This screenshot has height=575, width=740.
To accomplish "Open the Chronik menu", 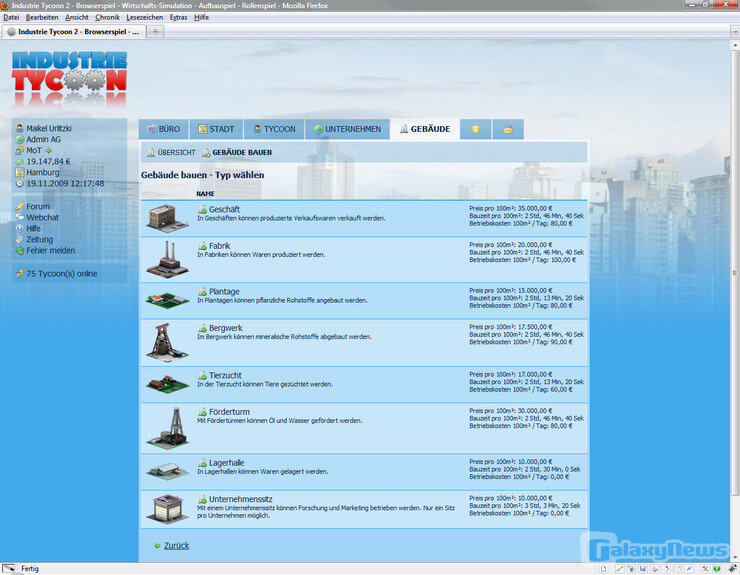I will point(107,17).
